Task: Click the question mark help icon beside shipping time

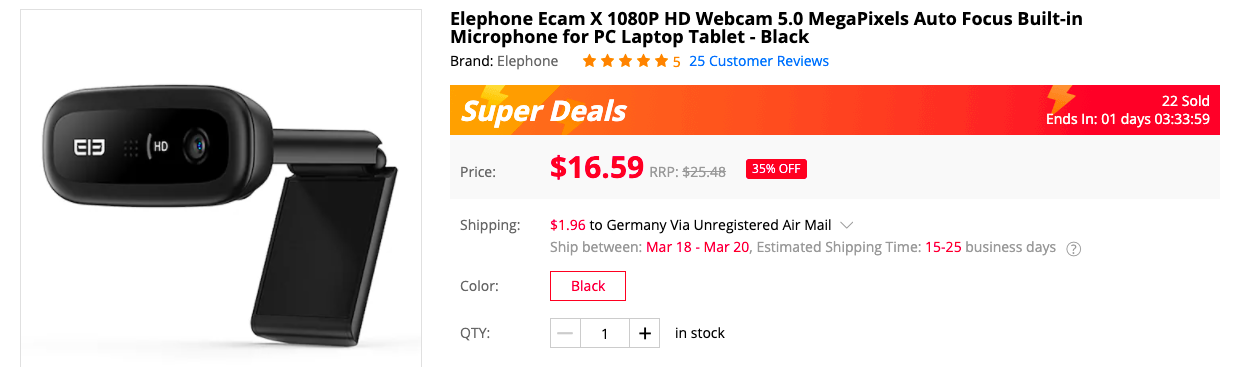Action: (x=1074, y=249)
